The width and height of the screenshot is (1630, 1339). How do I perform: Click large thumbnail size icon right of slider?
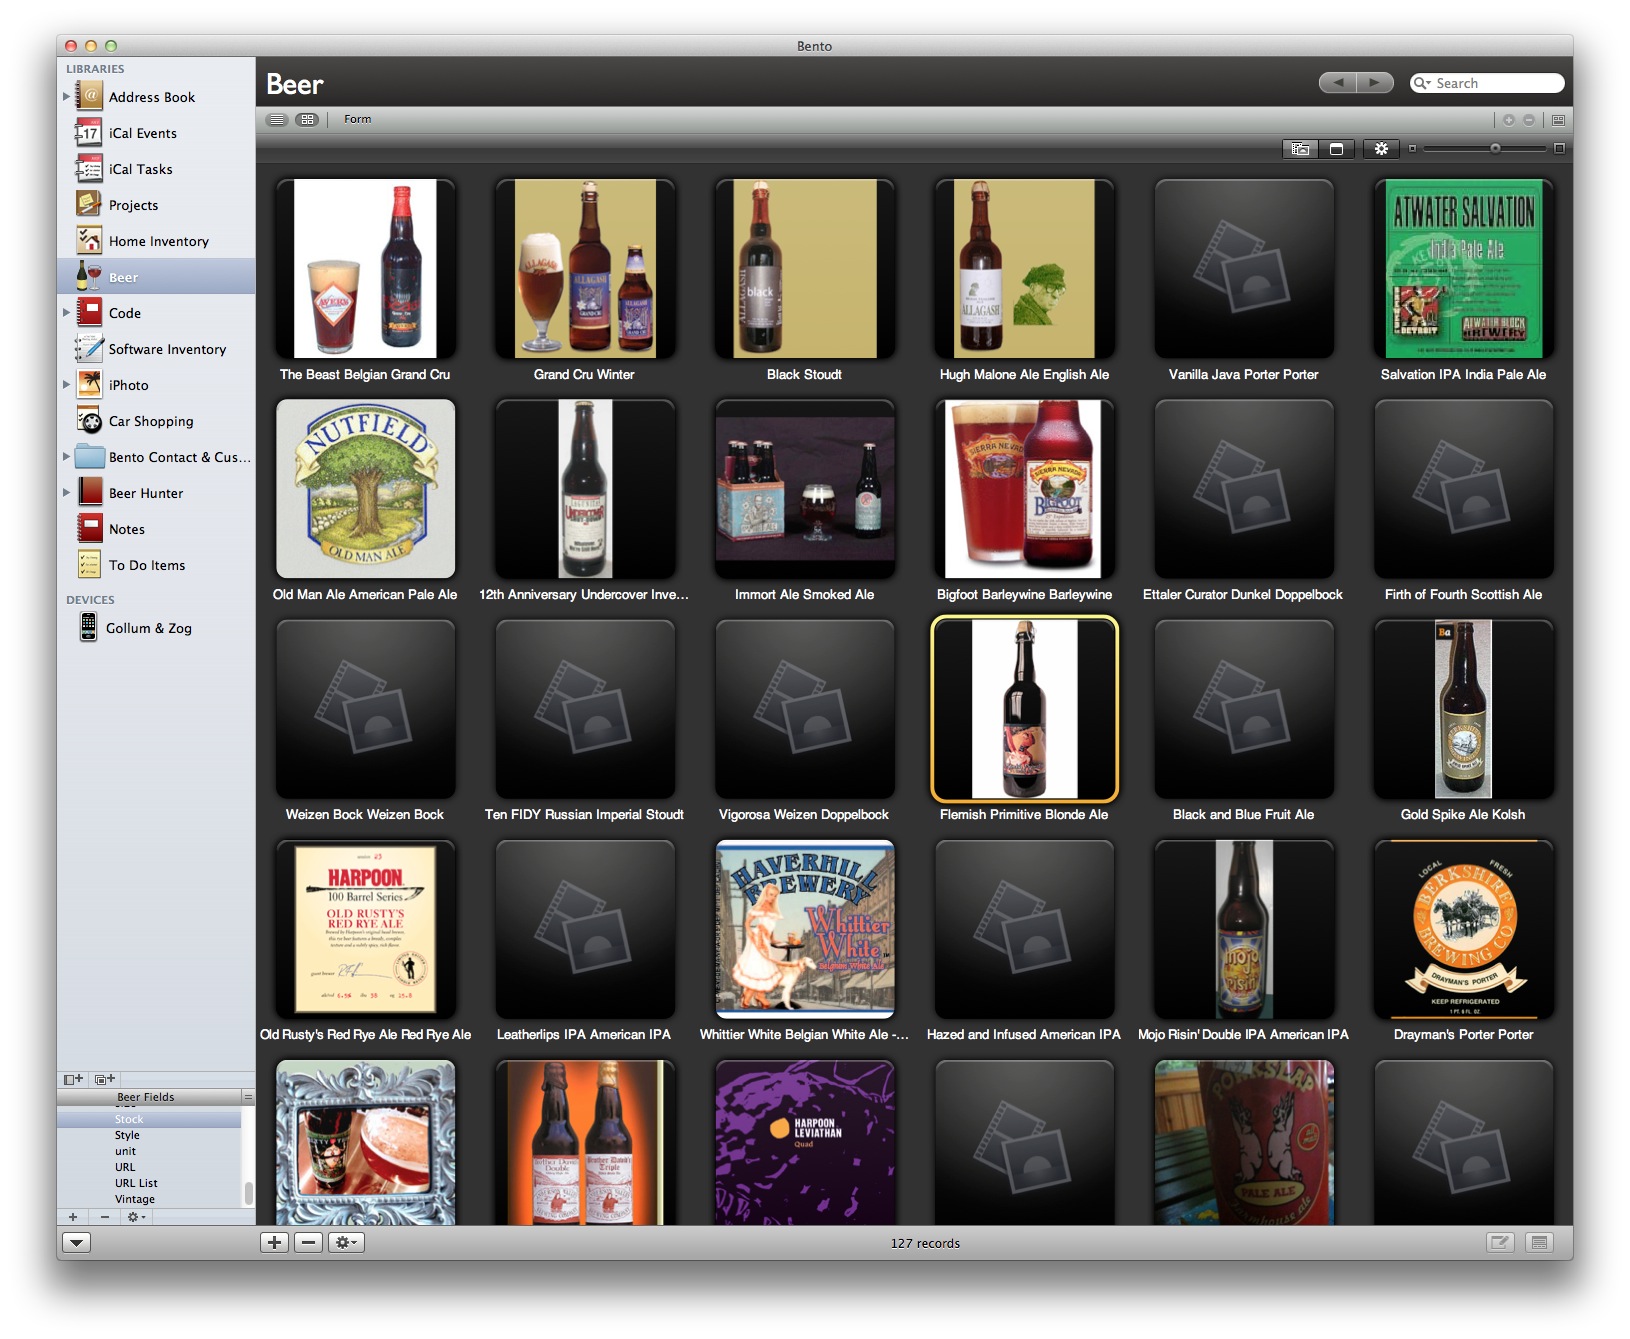pyautogui.click(x=1559, y=148)
